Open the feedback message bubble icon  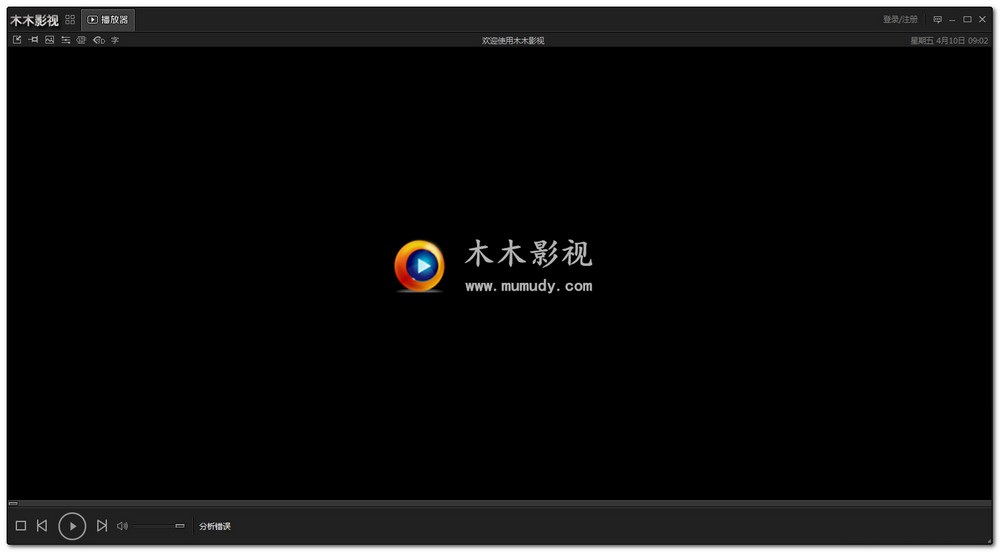point(937,19)
